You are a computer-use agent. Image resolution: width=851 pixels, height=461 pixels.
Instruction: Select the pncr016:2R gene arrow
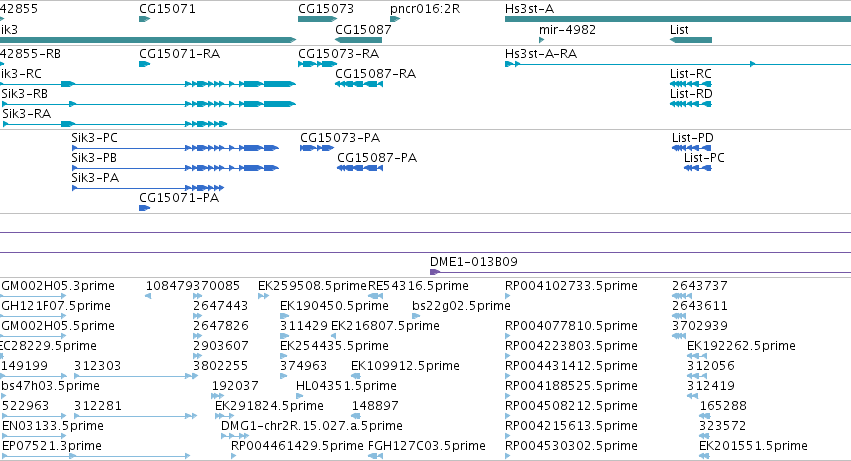(x=395, y=19)
